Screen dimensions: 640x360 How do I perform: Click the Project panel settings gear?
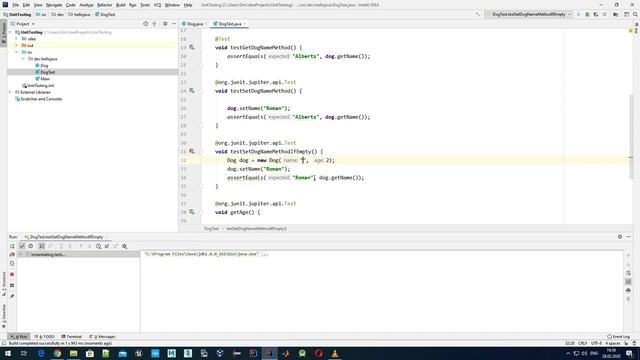click(165, 24)
